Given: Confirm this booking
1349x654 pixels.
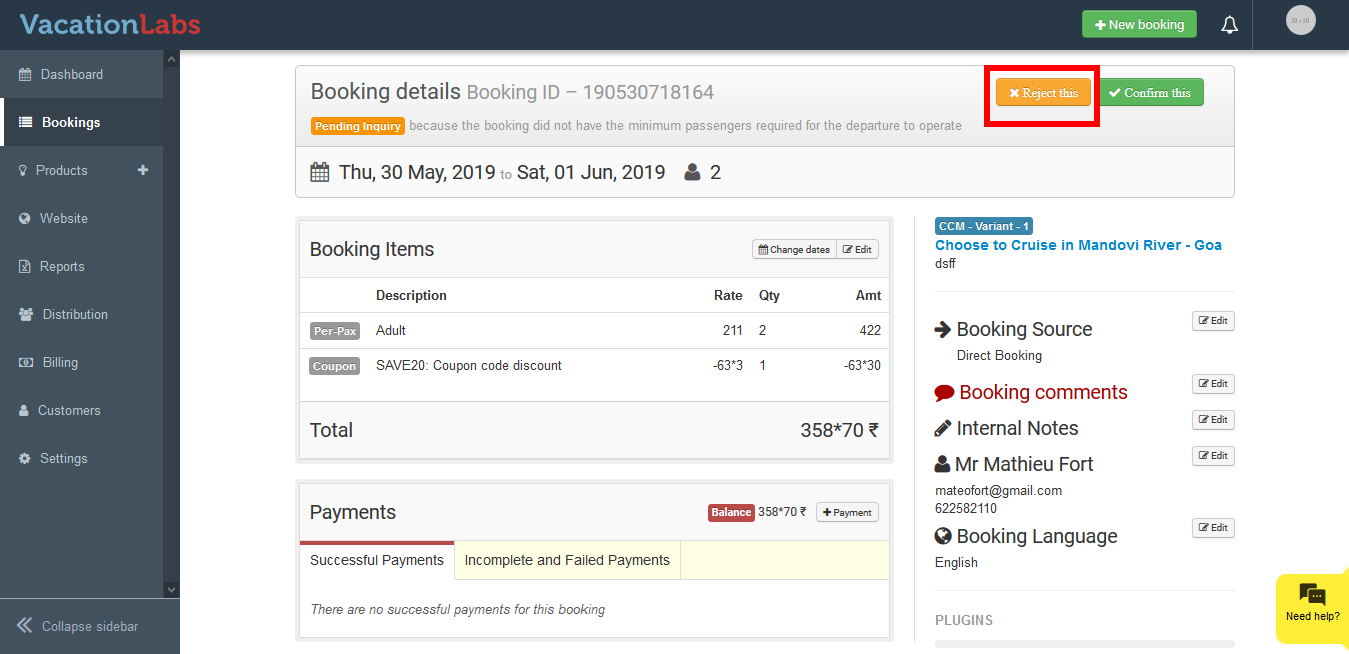Looking at the screenshot, I should pos(1151,93).
